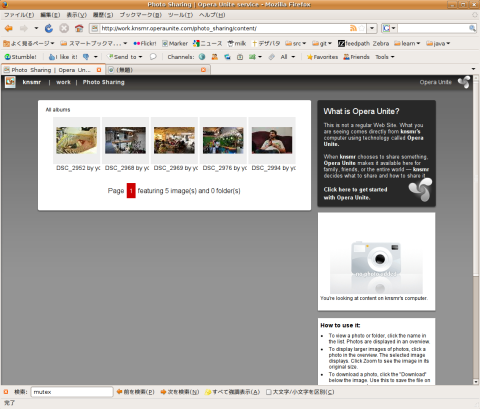Click the RSS feed icon in address bar
Viewport: 480px width, 409px height.
353,28
